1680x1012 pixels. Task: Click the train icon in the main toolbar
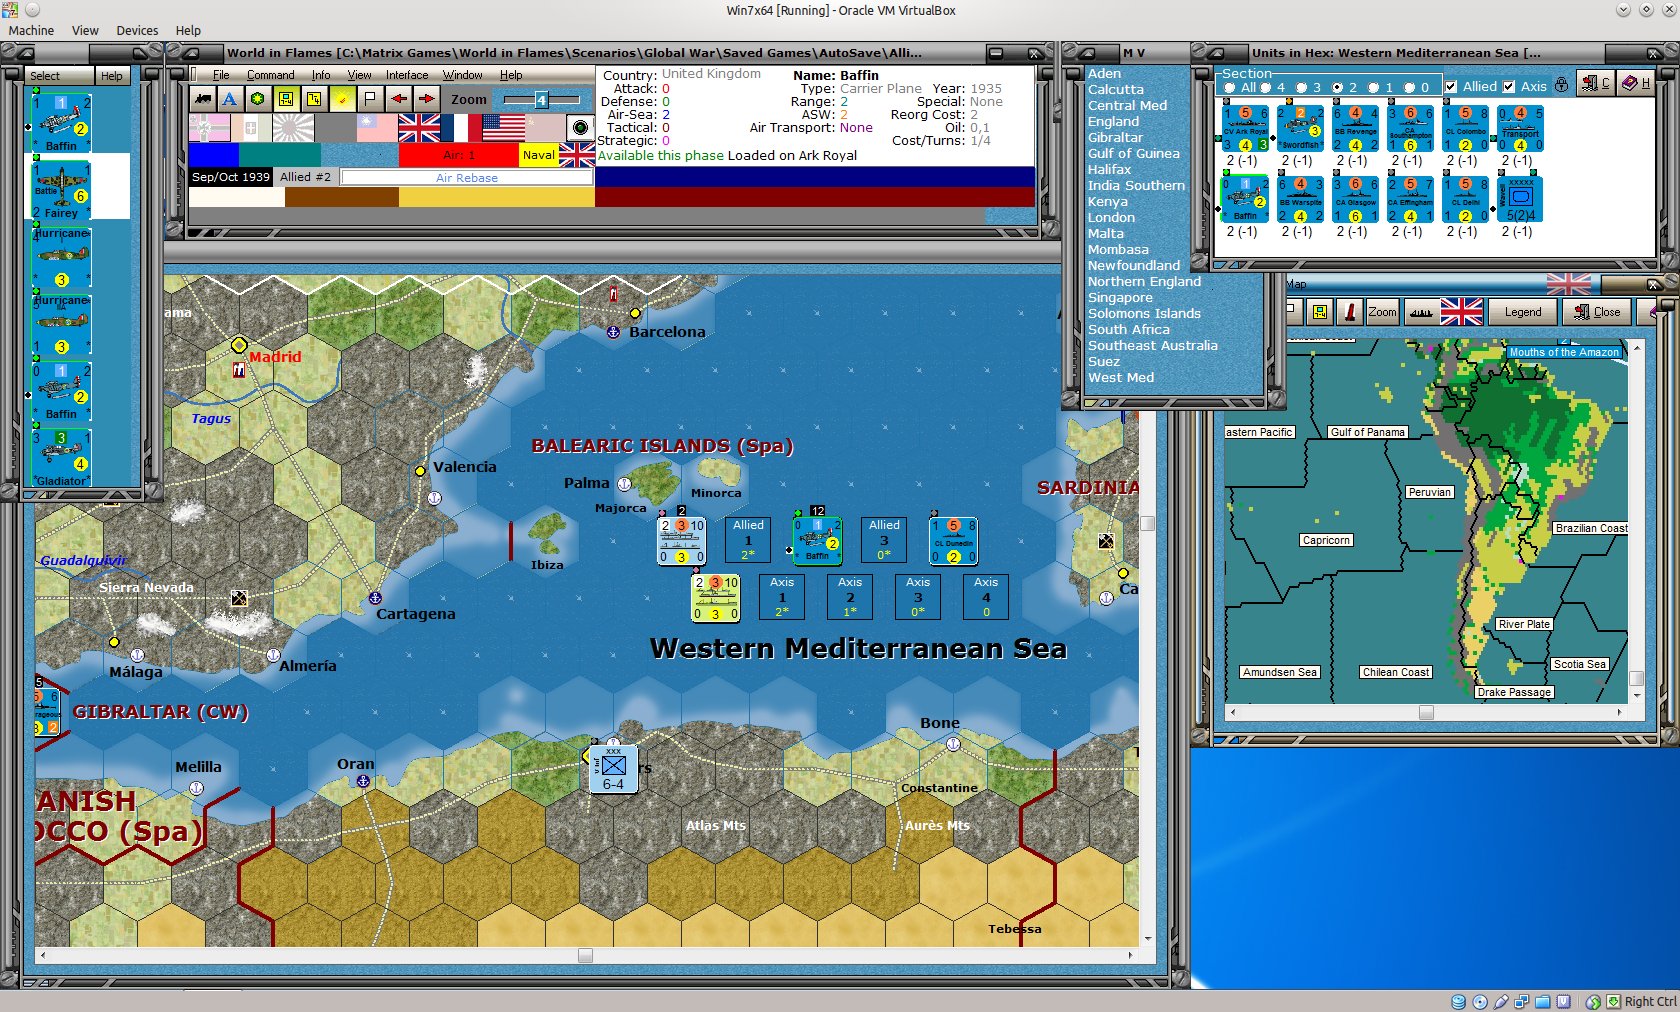203,99
